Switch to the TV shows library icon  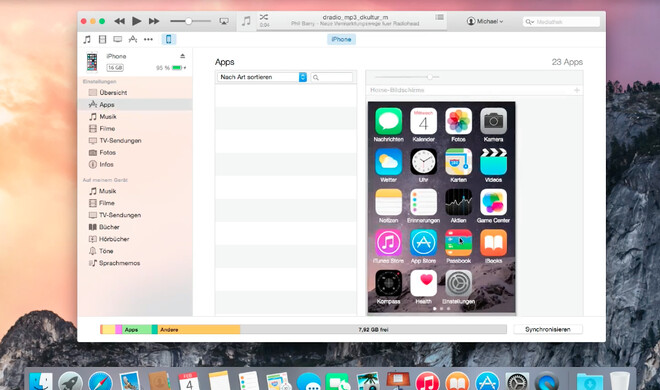coord(117,40)
